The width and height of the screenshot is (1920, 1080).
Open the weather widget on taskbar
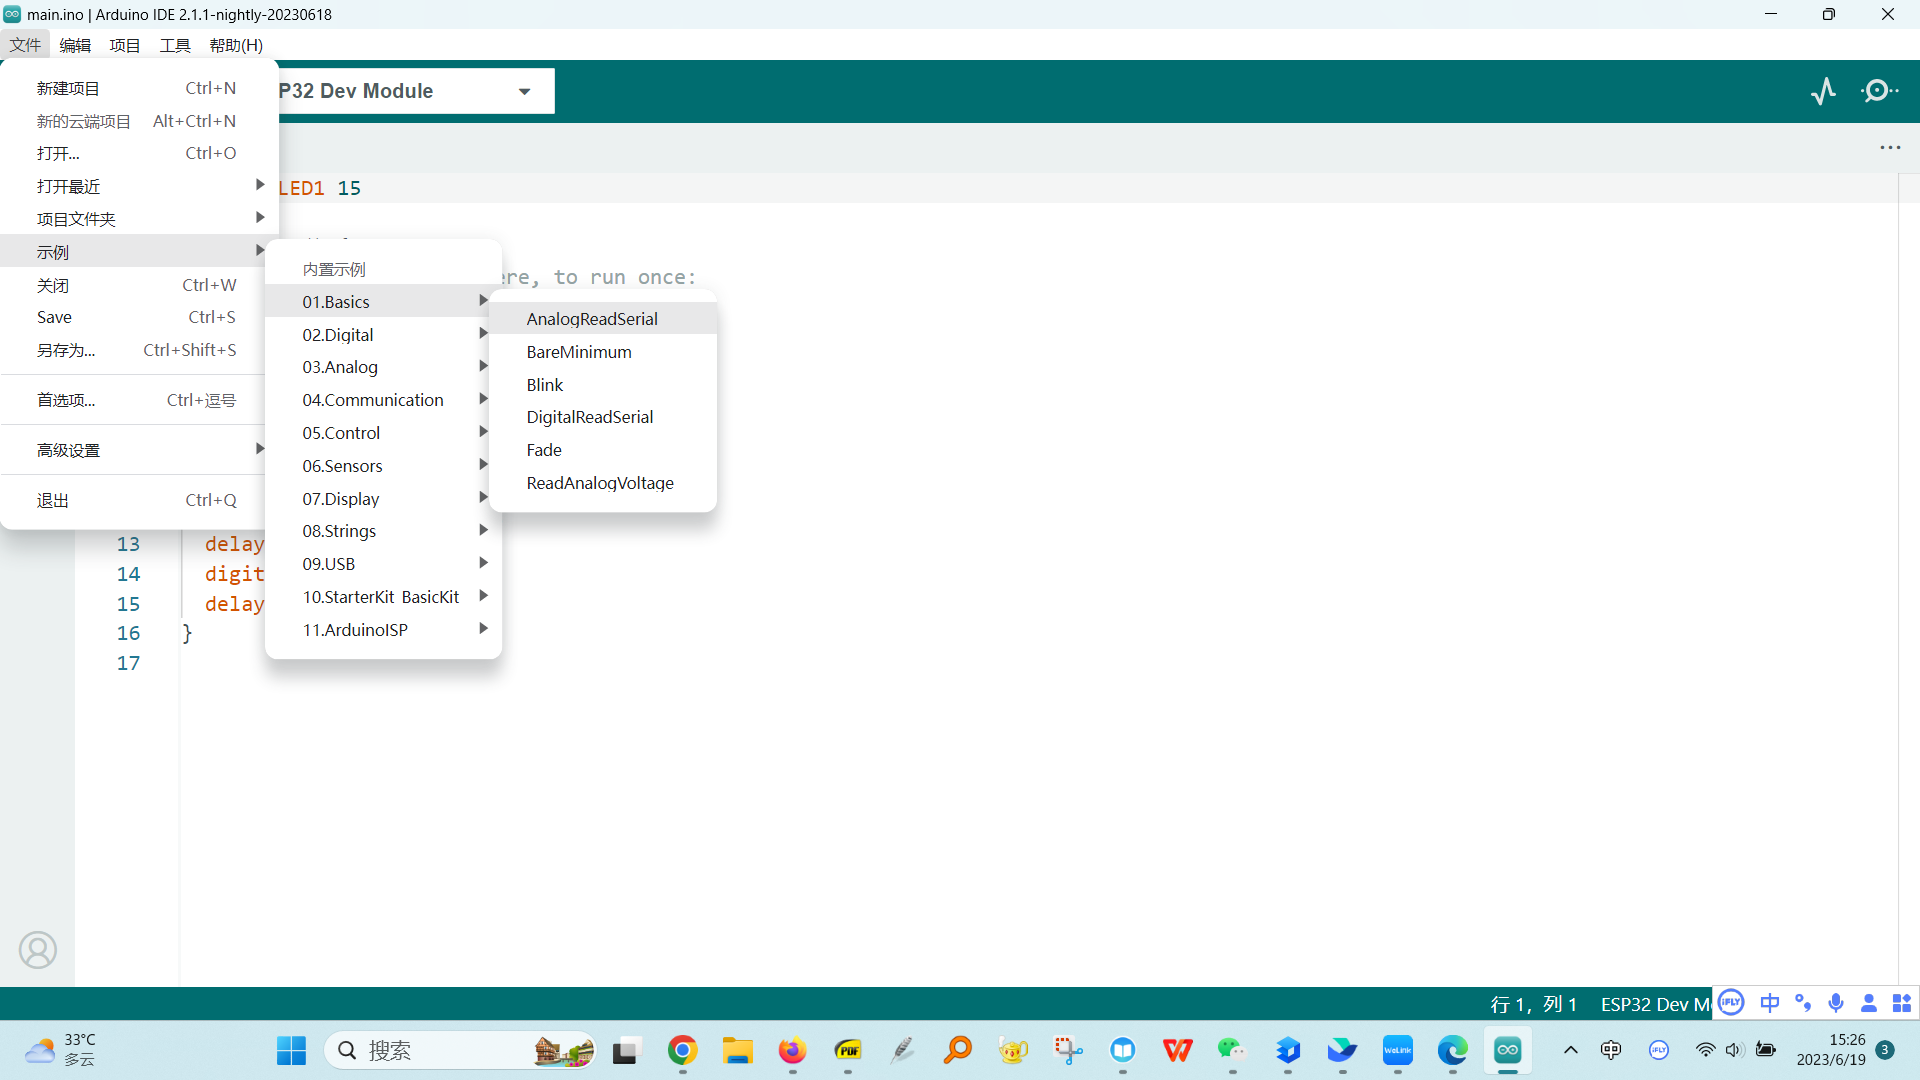click(x=60, y=1050)
